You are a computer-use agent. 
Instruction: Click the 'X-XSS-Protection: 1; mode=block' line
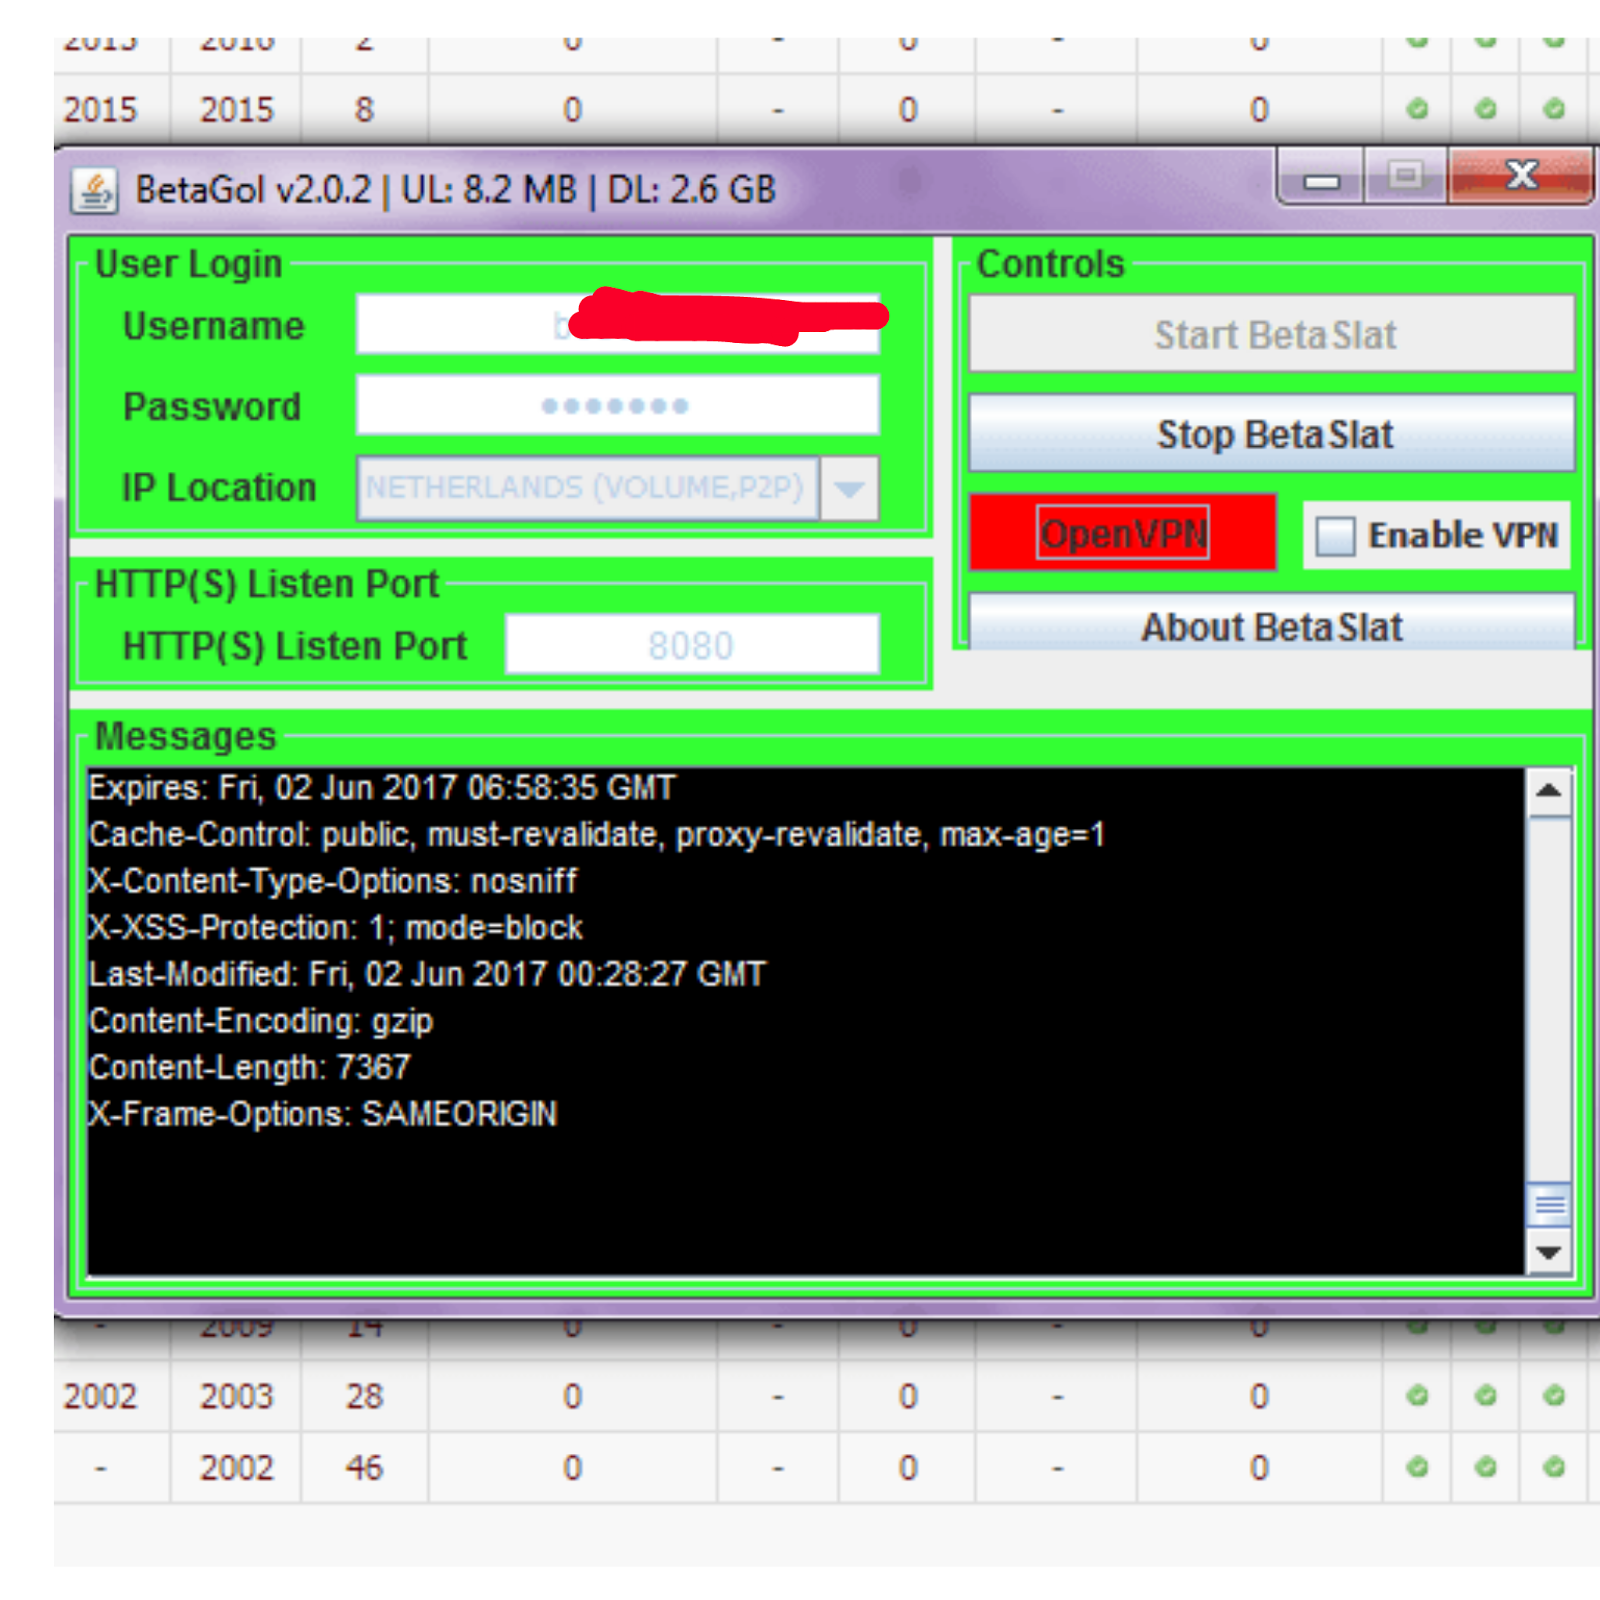click(x=335, y=928)
